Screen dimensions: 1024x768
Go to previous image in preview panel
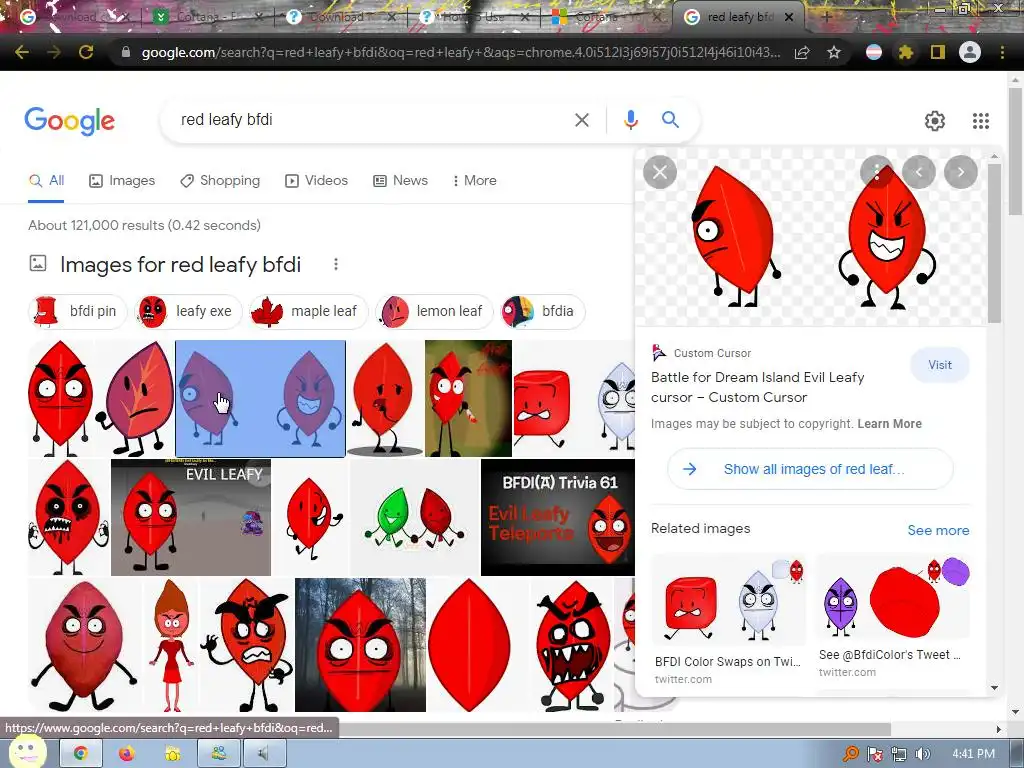click(x=919, y=172)
